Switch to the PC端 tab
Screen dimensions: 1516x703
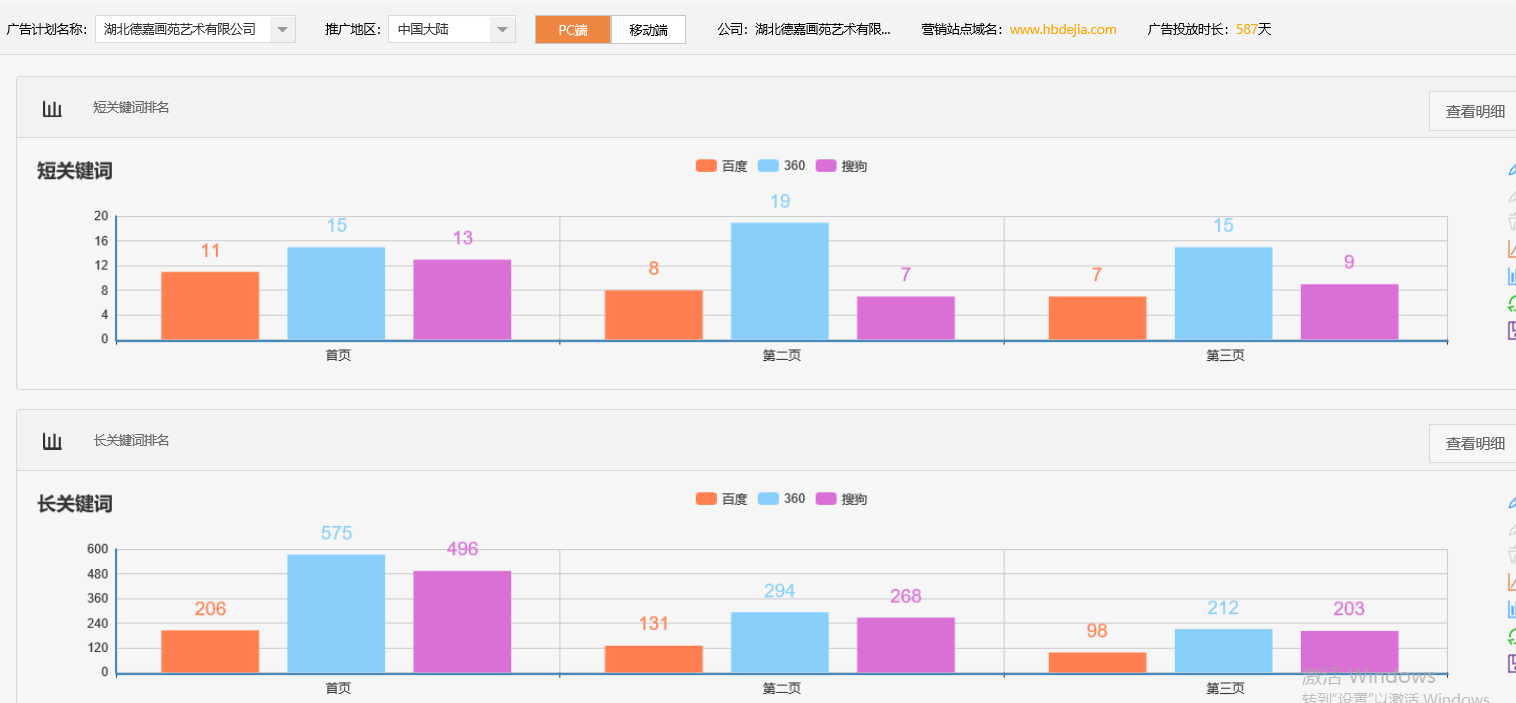click(572, 29)
